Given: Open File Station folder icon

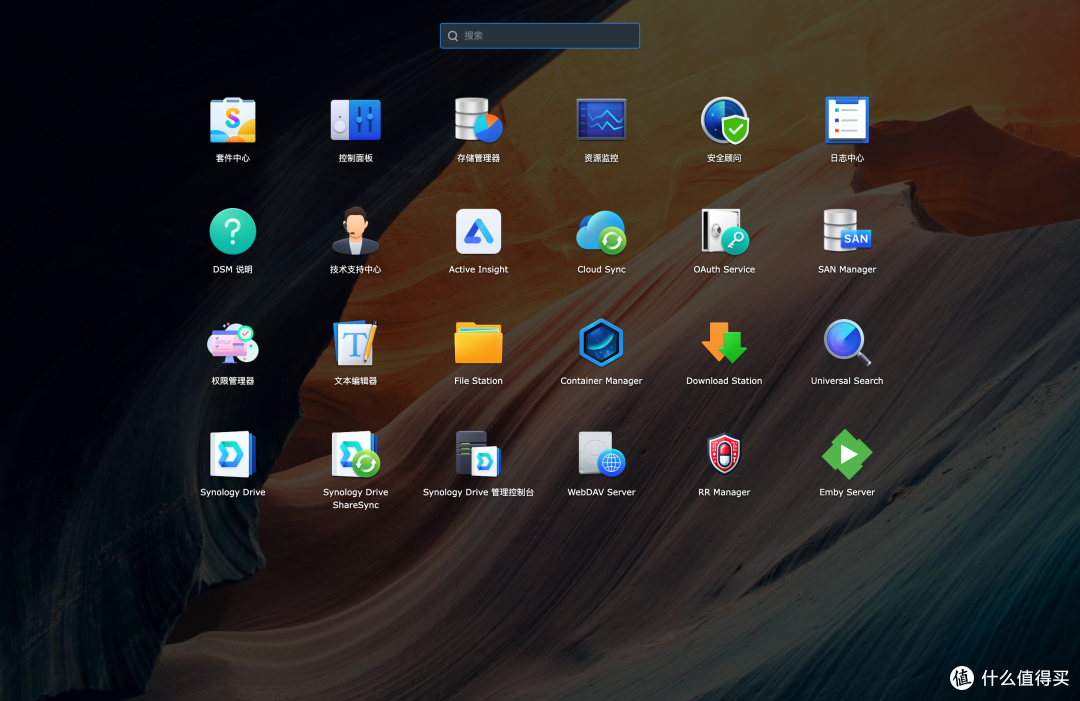Looking at the screenshot, I should (x=478, y=344).
